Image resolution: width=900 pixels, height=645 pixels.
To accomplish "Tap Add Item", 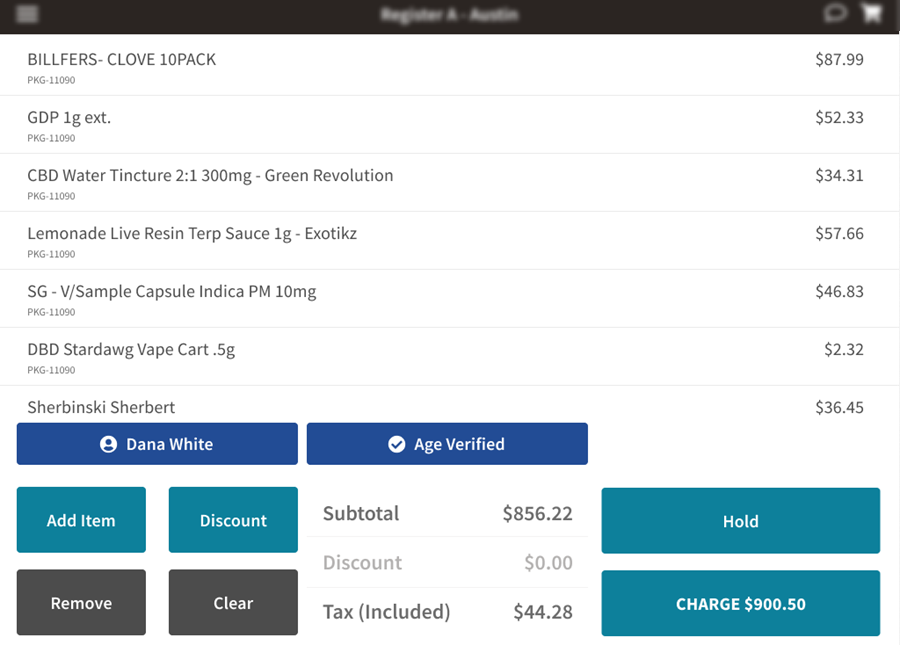I will (x=81, y=520).
